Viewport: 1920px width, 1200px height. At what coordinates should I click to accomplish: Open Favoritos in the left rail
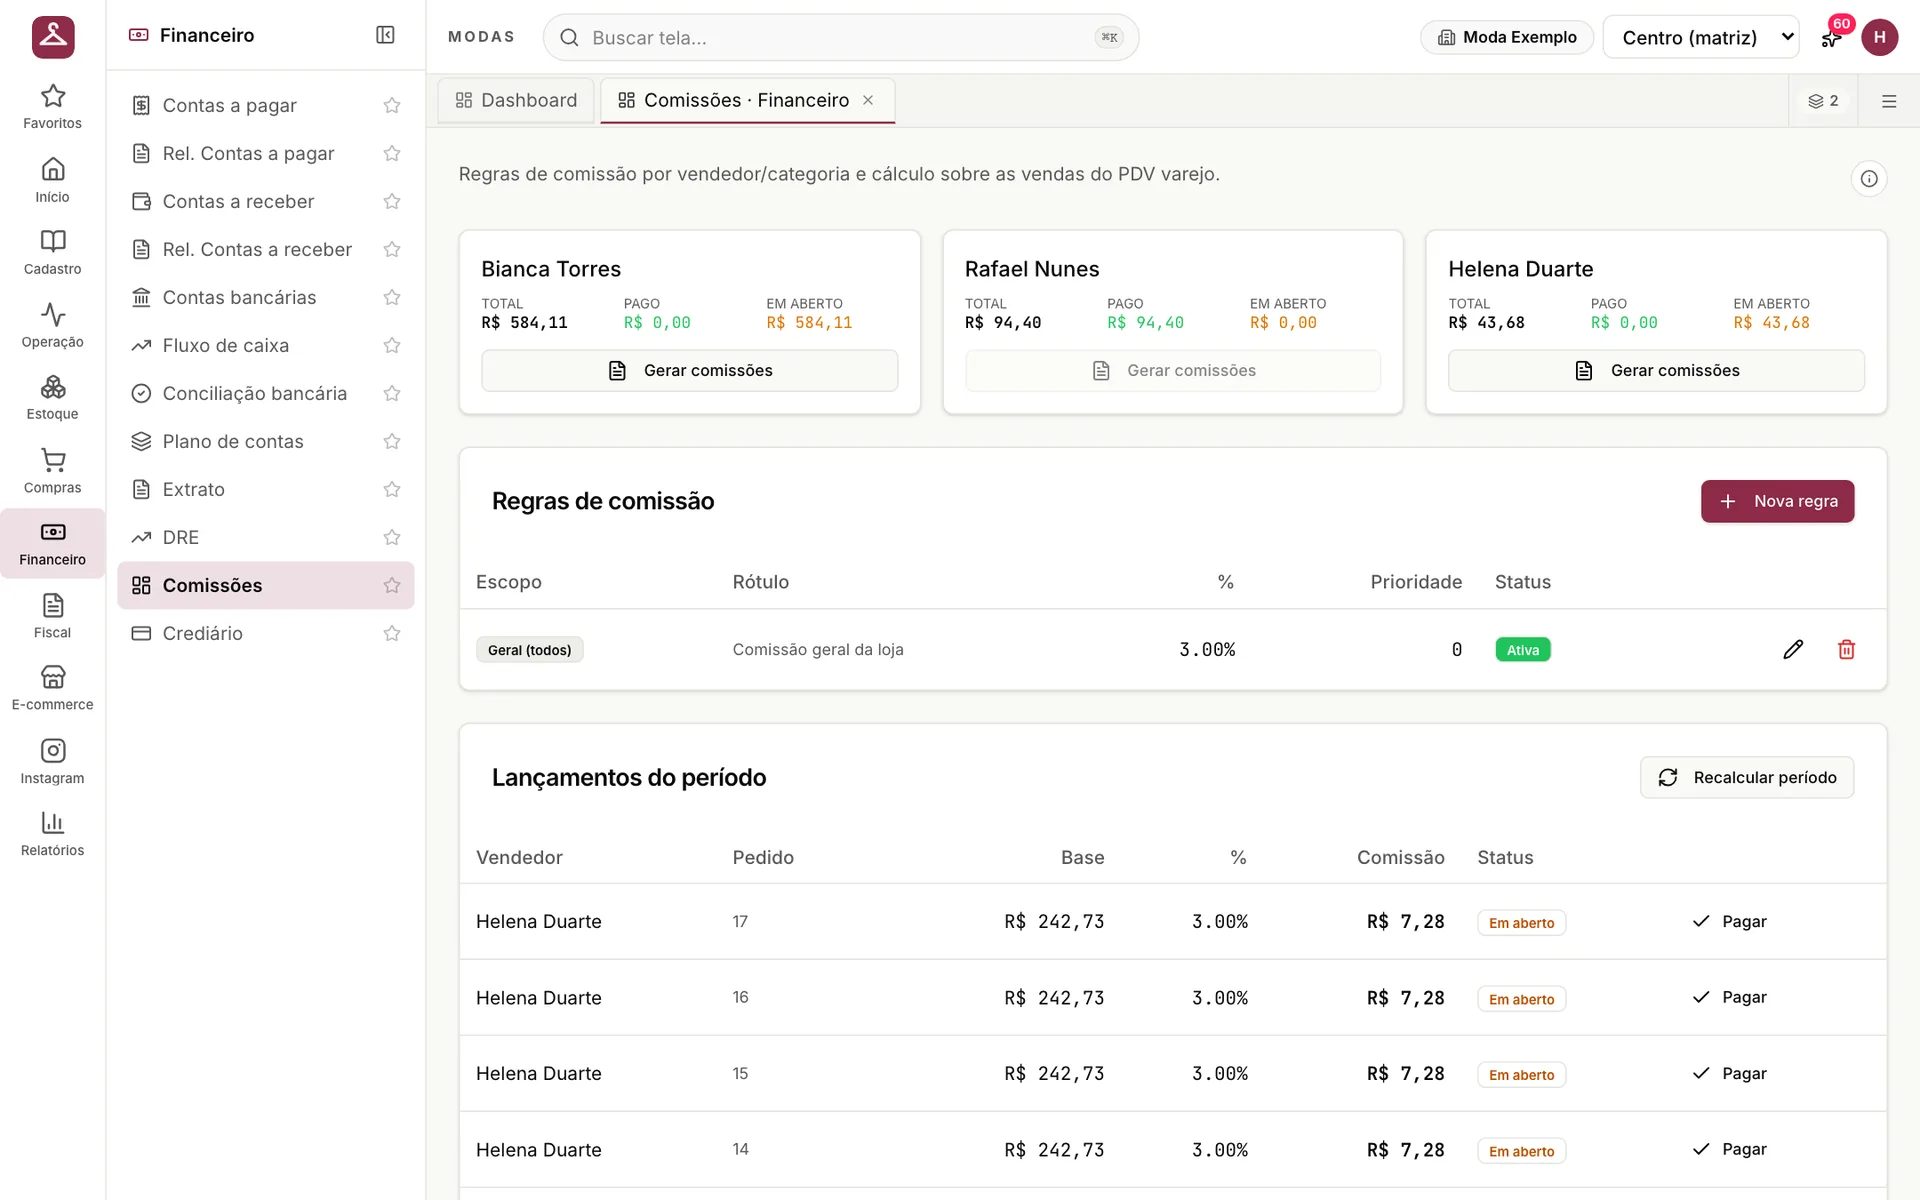52,107
